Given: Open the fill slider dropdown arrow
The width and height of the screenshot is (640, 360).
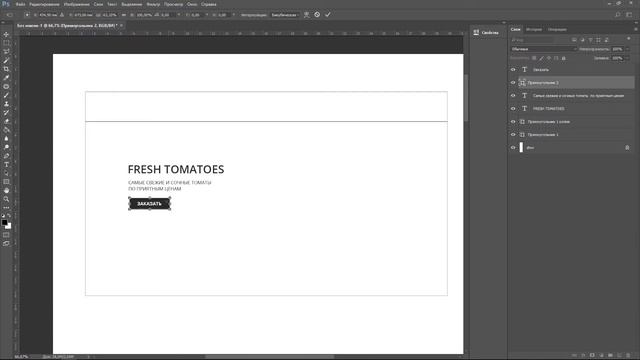Looking at the screenshot, I should 628,58.
